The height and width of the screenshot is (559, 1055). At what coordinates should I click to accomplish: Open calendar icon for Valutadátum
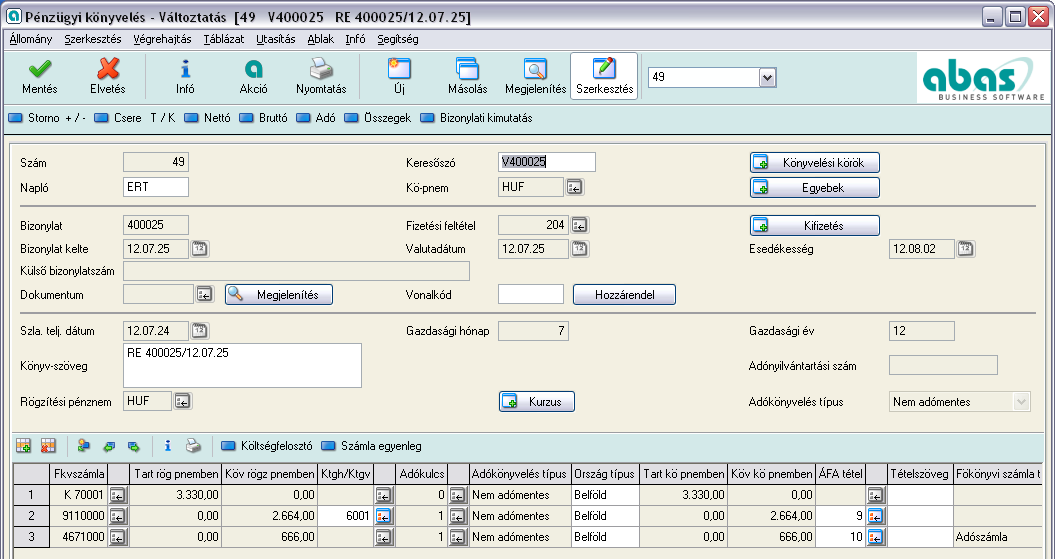[x=580, y=249]
